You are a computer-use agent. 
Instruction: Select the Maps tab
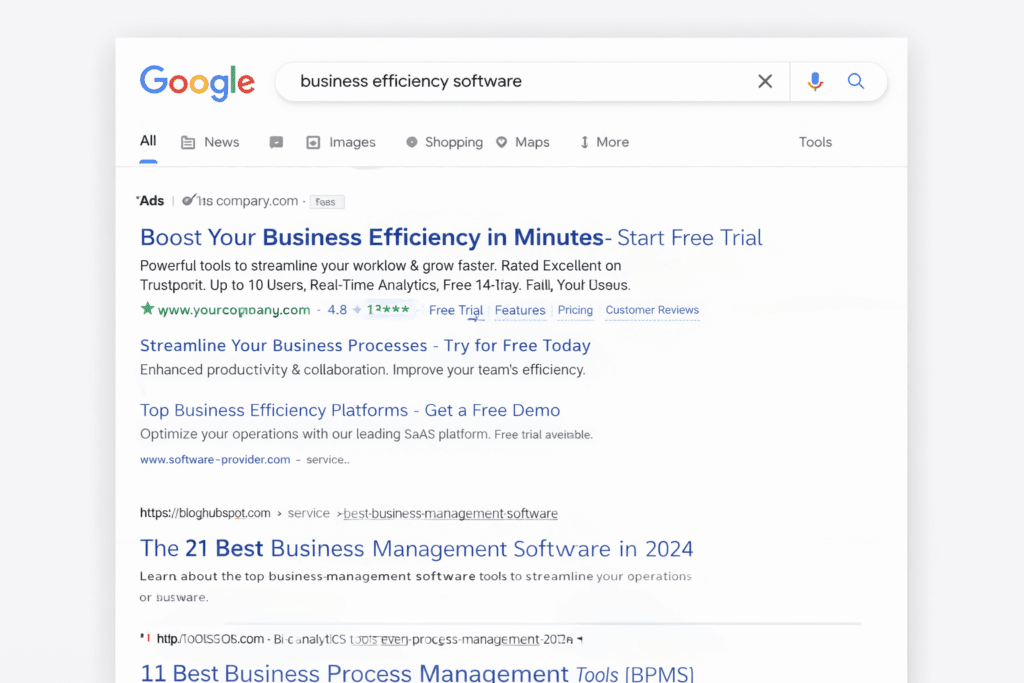[523, 142]
